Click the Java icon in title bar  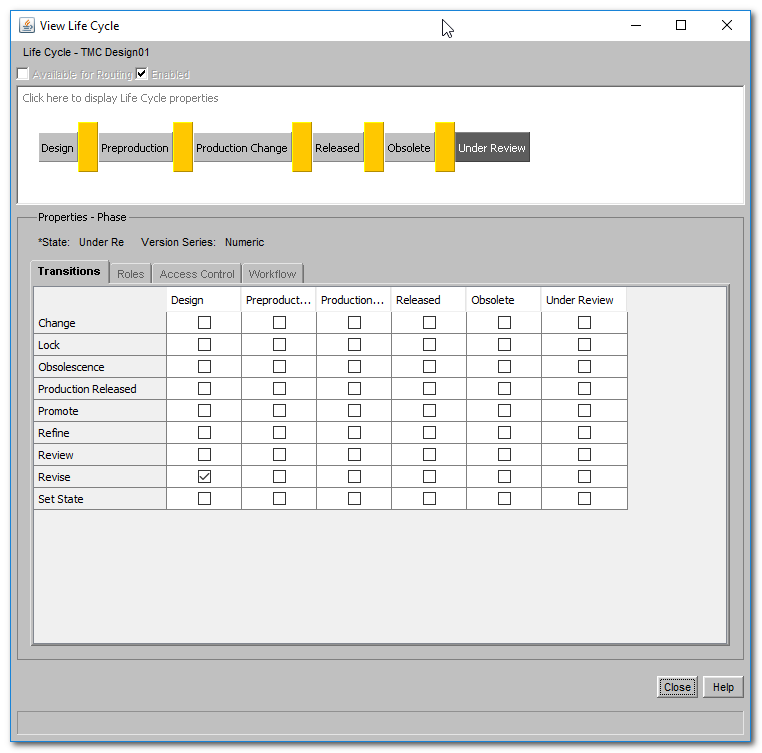(x=26, y=25)
